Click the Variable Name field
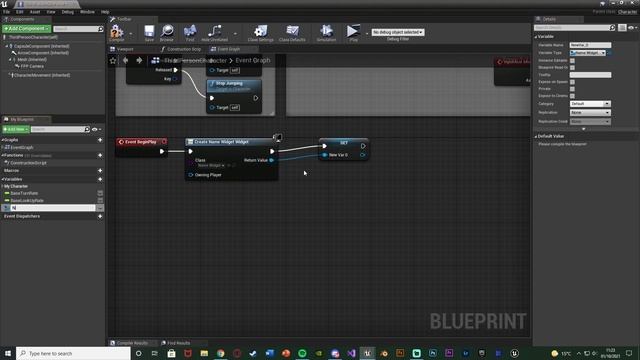The height and width of the screenshot is (360, 640). coord(590,45)
